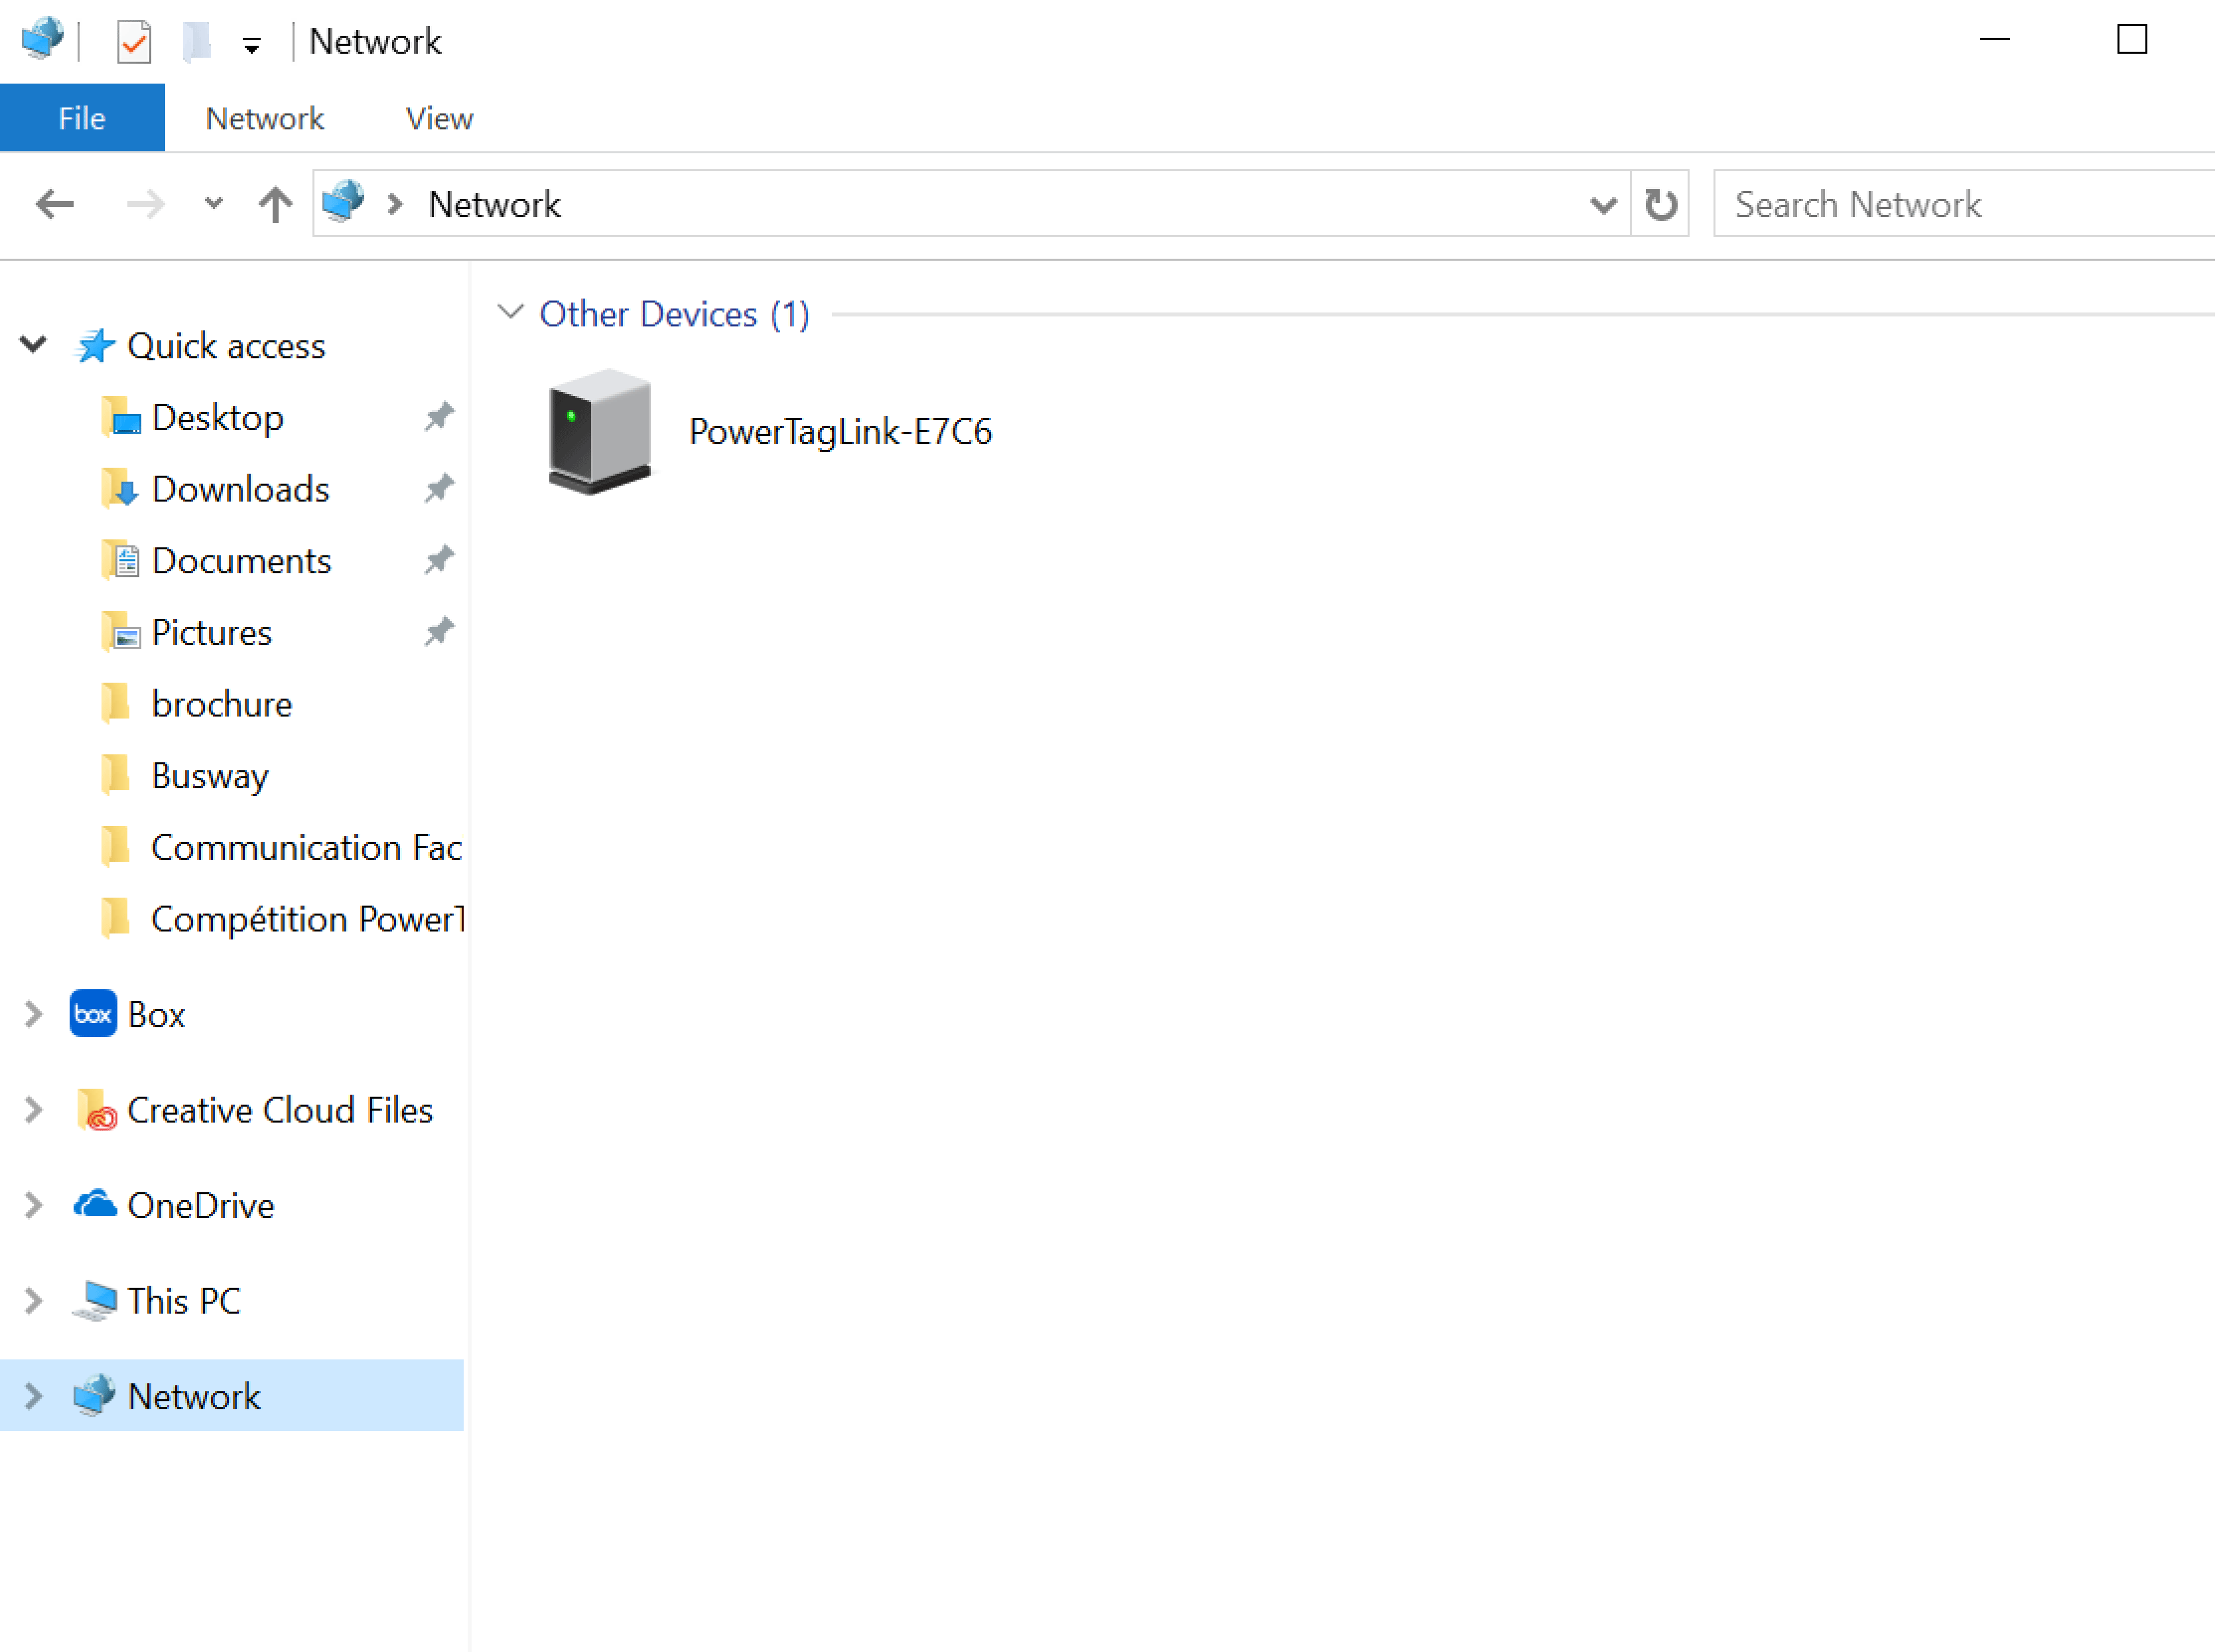This screenshot has width=2217, height=1652.
Task: Collapse the Quick access tree node
Action: (33, 345)
